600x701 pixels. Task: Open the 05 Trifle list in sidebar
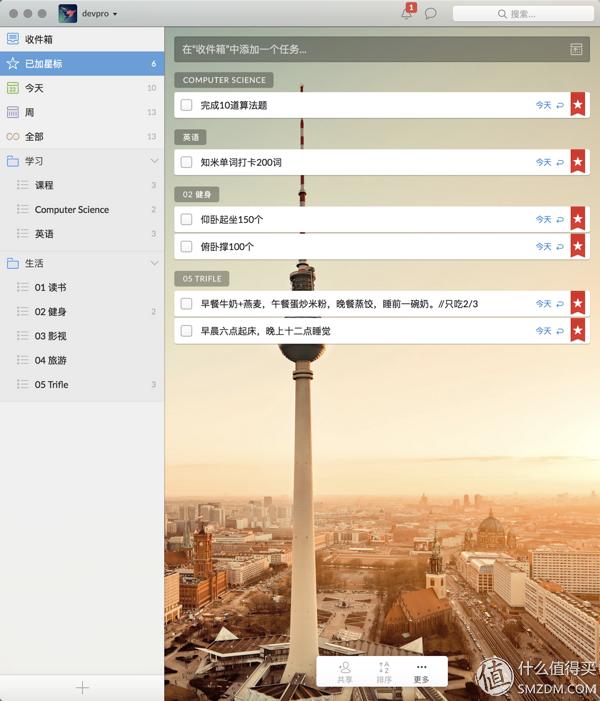point(82,384)
